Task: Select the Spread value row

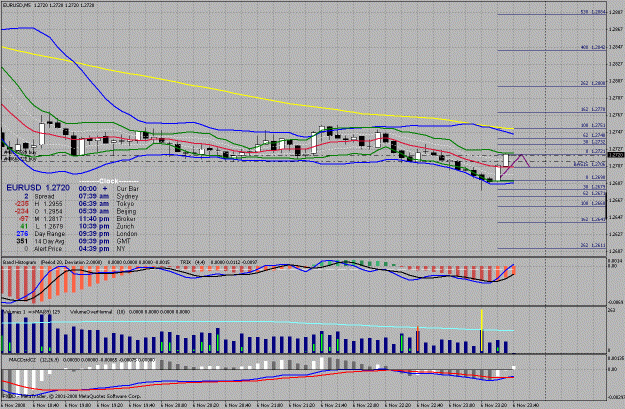Action: click(x=39, y=196)
